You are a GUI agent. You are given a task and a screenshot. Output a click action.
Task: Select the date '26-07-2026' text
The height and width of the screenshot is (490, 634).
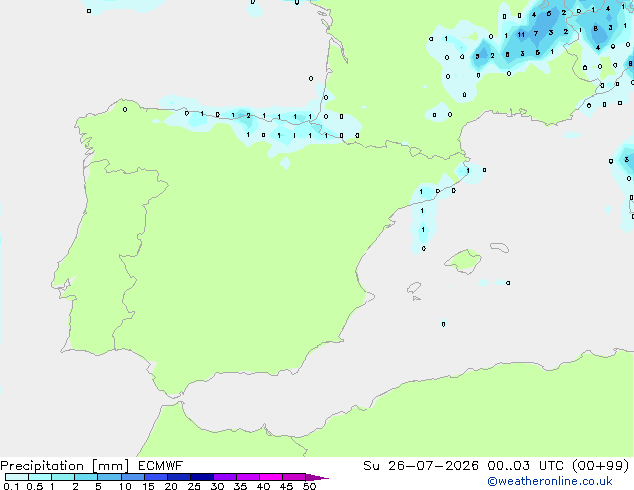click(x=433, y=466)
